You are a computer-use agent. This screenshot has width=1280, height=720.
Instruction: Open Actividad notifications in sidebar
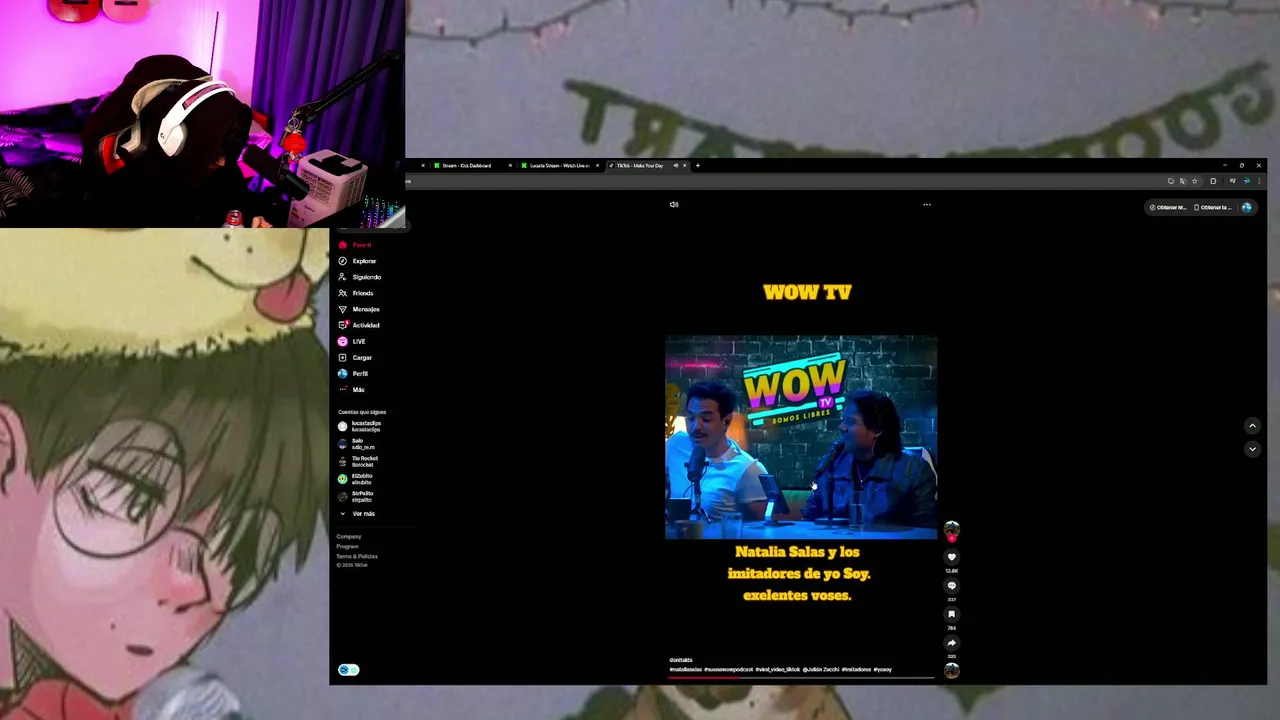point(359,325)
